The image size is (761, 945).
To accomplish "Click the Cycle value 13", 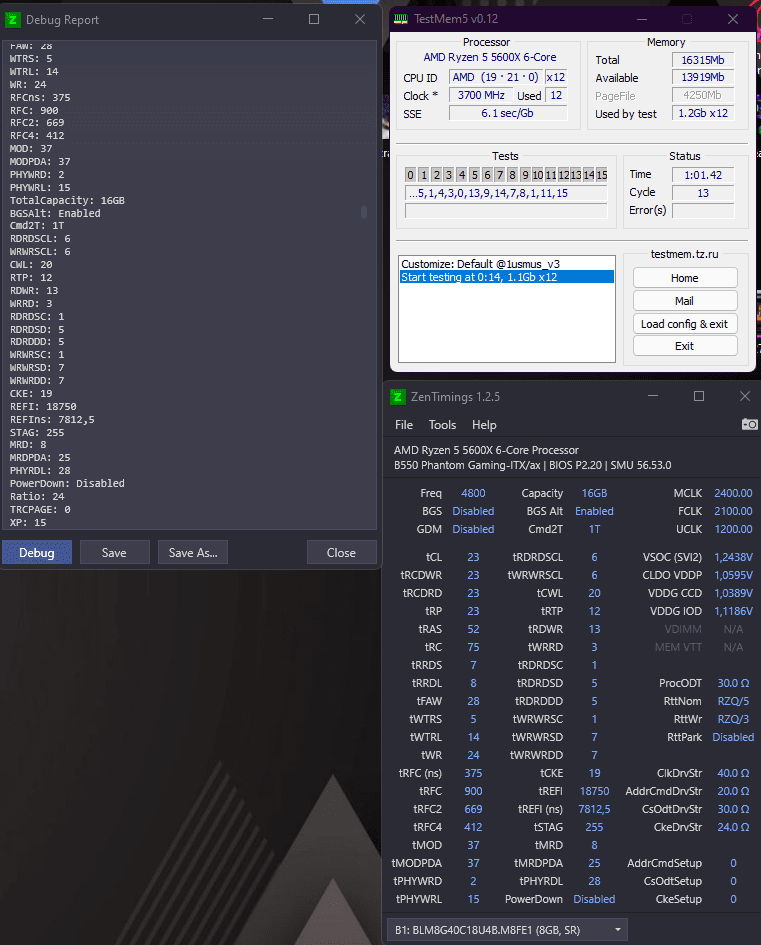I will click(703, 193).
